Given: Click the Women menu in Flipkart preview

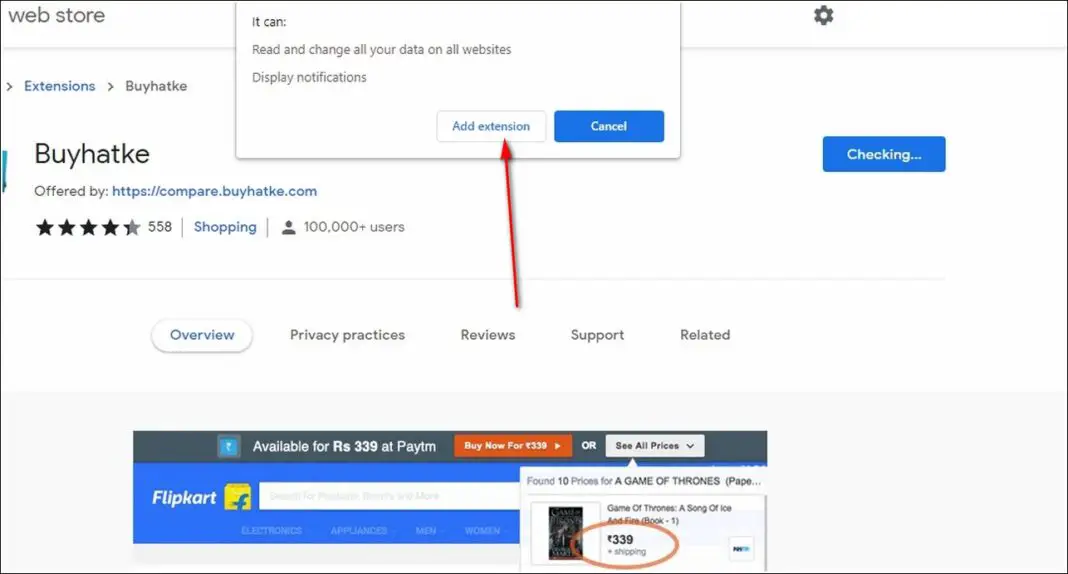Looking at the screenshot, I should [x=482, y=530].
